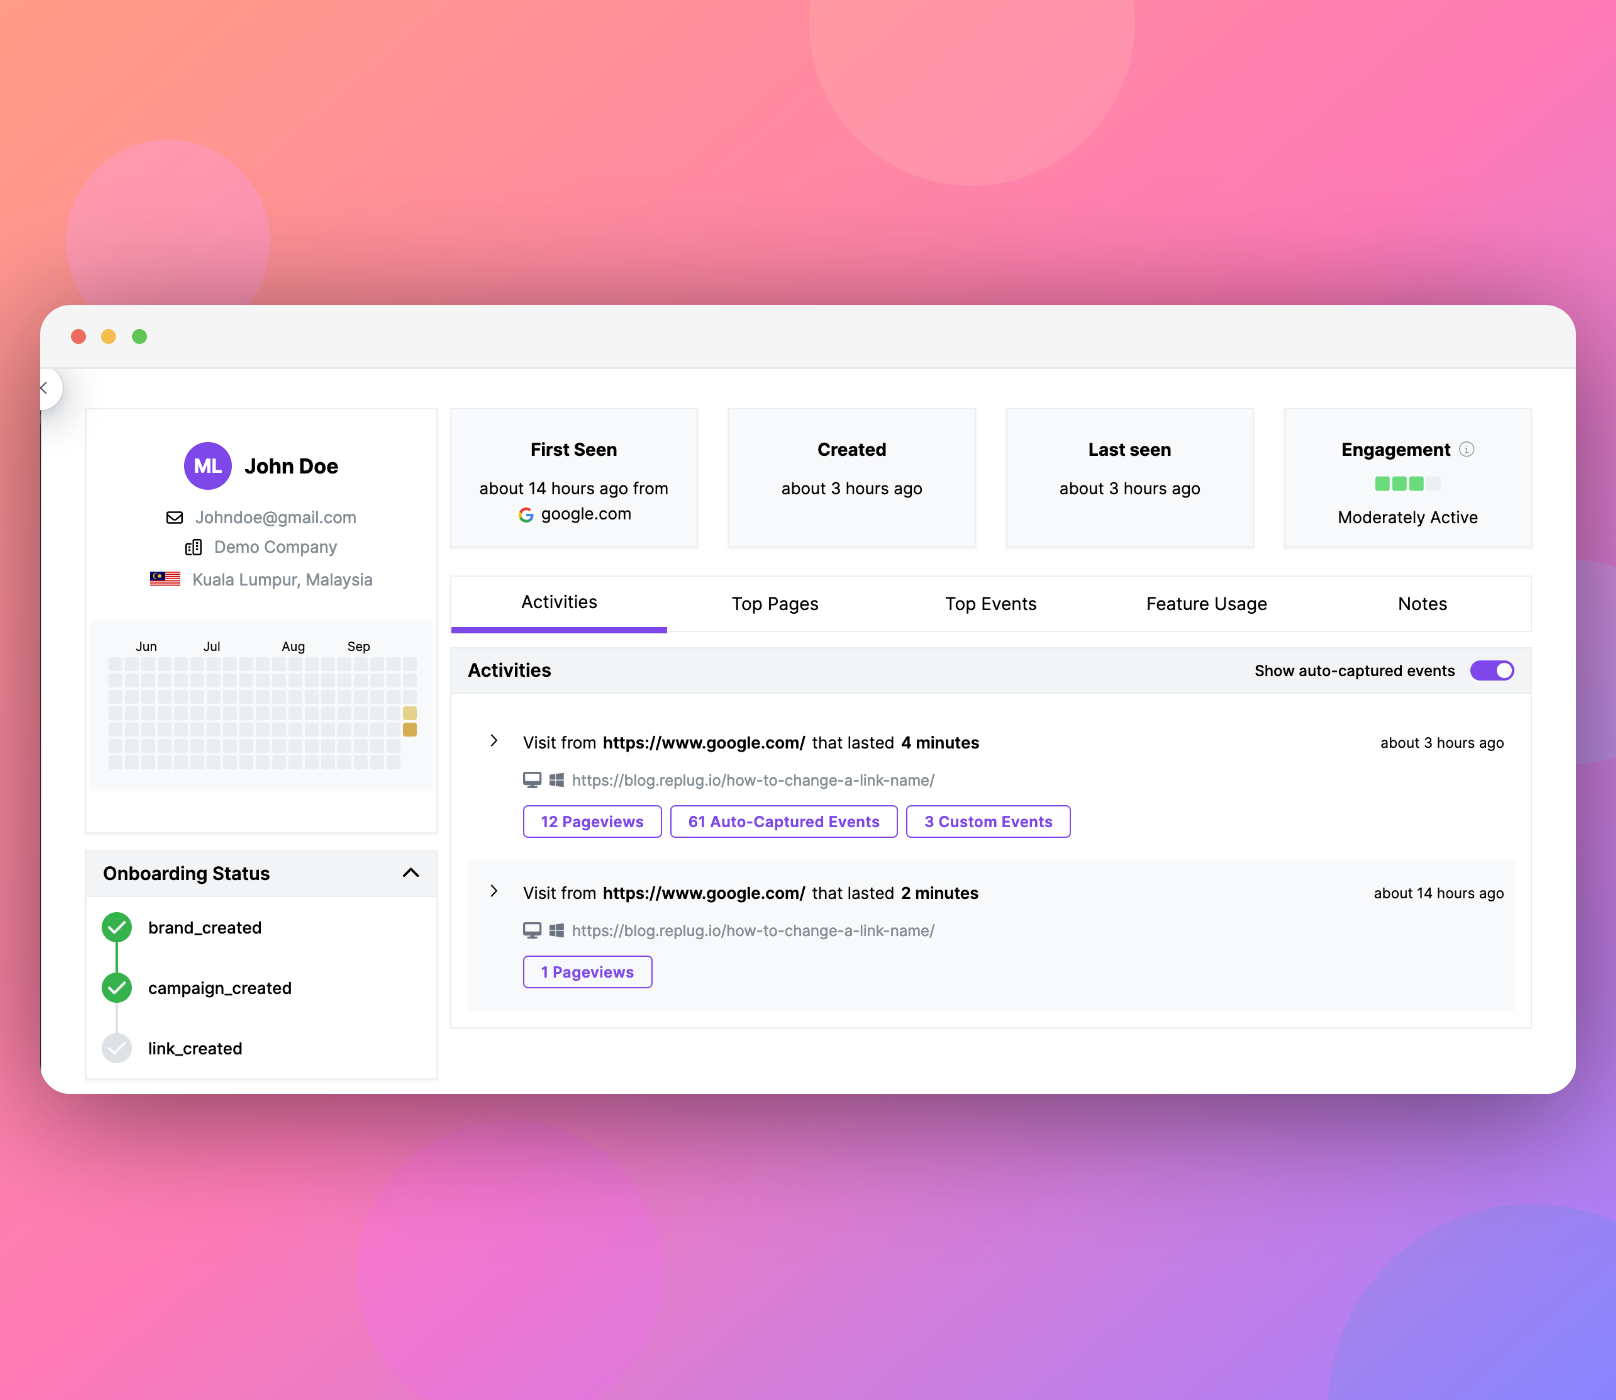Click the Last seen card
The width and height of the screenshot is (1616, 1400).
click(x=1130, y=478)
